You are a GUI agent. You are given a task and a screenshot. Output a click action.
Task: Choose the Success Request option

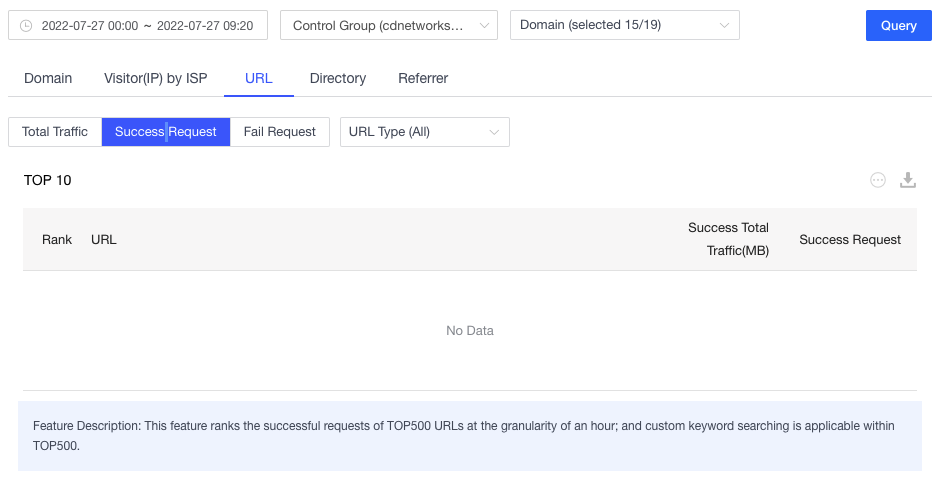point(166,132)
